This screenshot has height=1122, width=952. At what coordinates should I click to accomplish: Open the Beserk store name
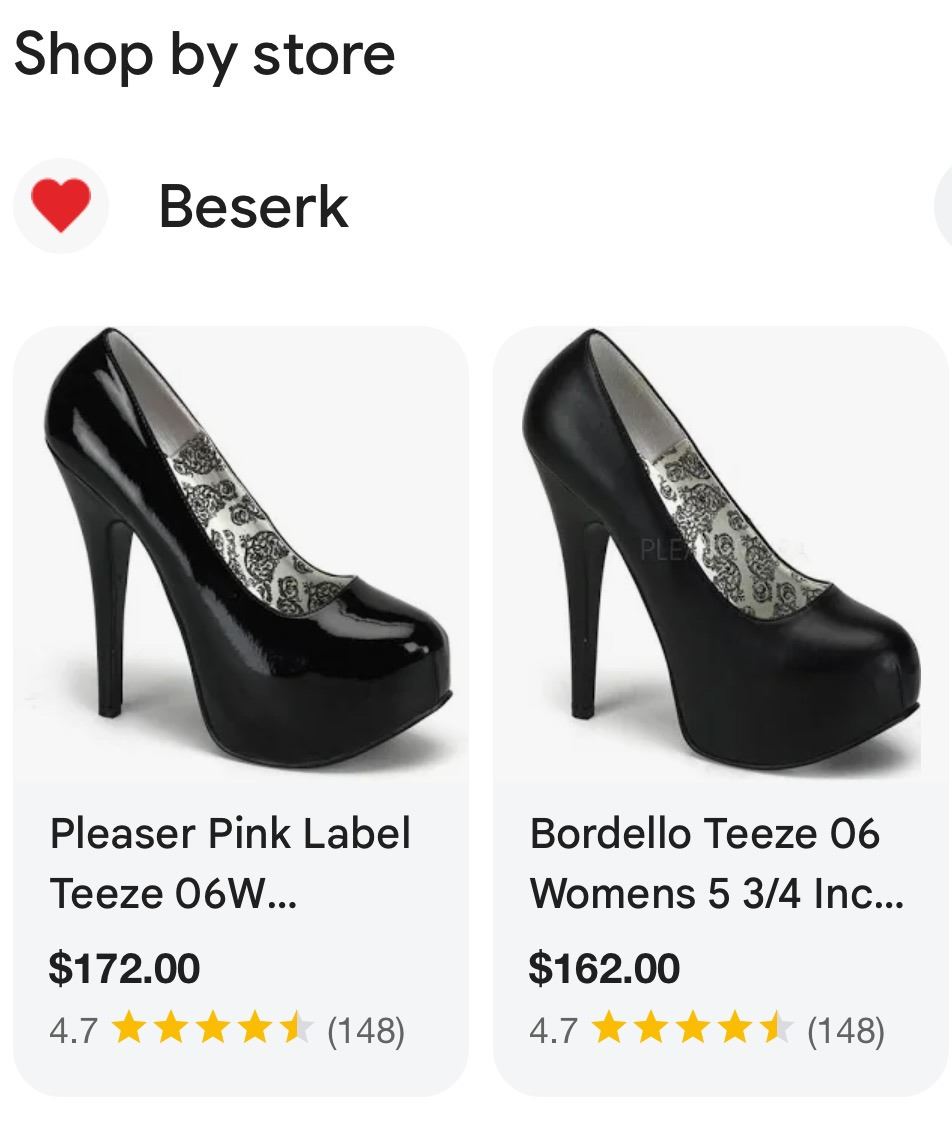tap(253, 207)
